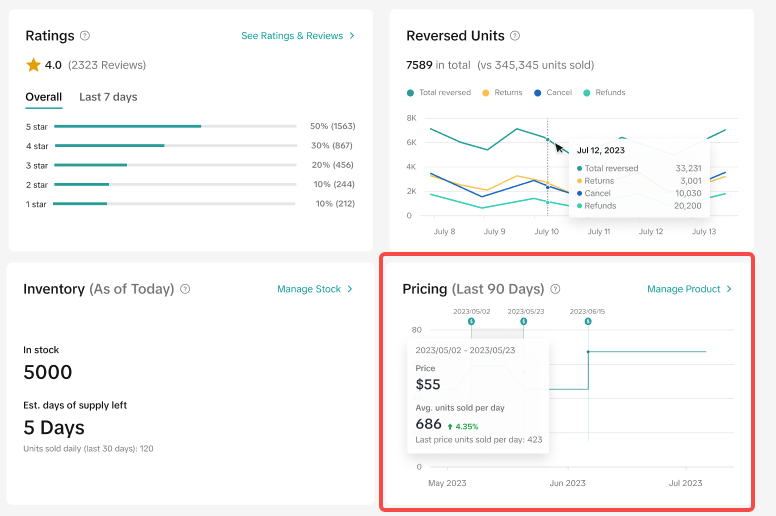
Task: Click the info icon beside Reversed Units
Action: (515, 36)
